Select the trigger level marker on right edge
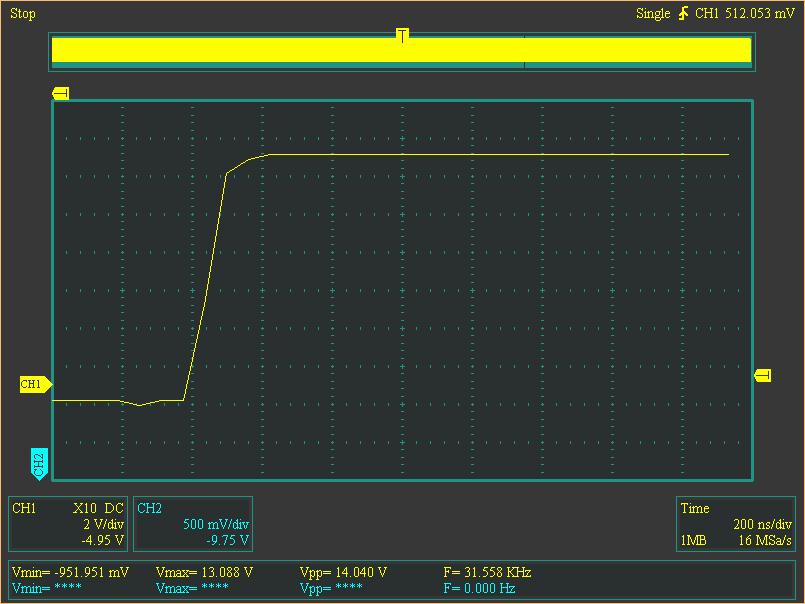Viewport: 805px width, 604px height. pyautogui.click(x=762, y=375)
